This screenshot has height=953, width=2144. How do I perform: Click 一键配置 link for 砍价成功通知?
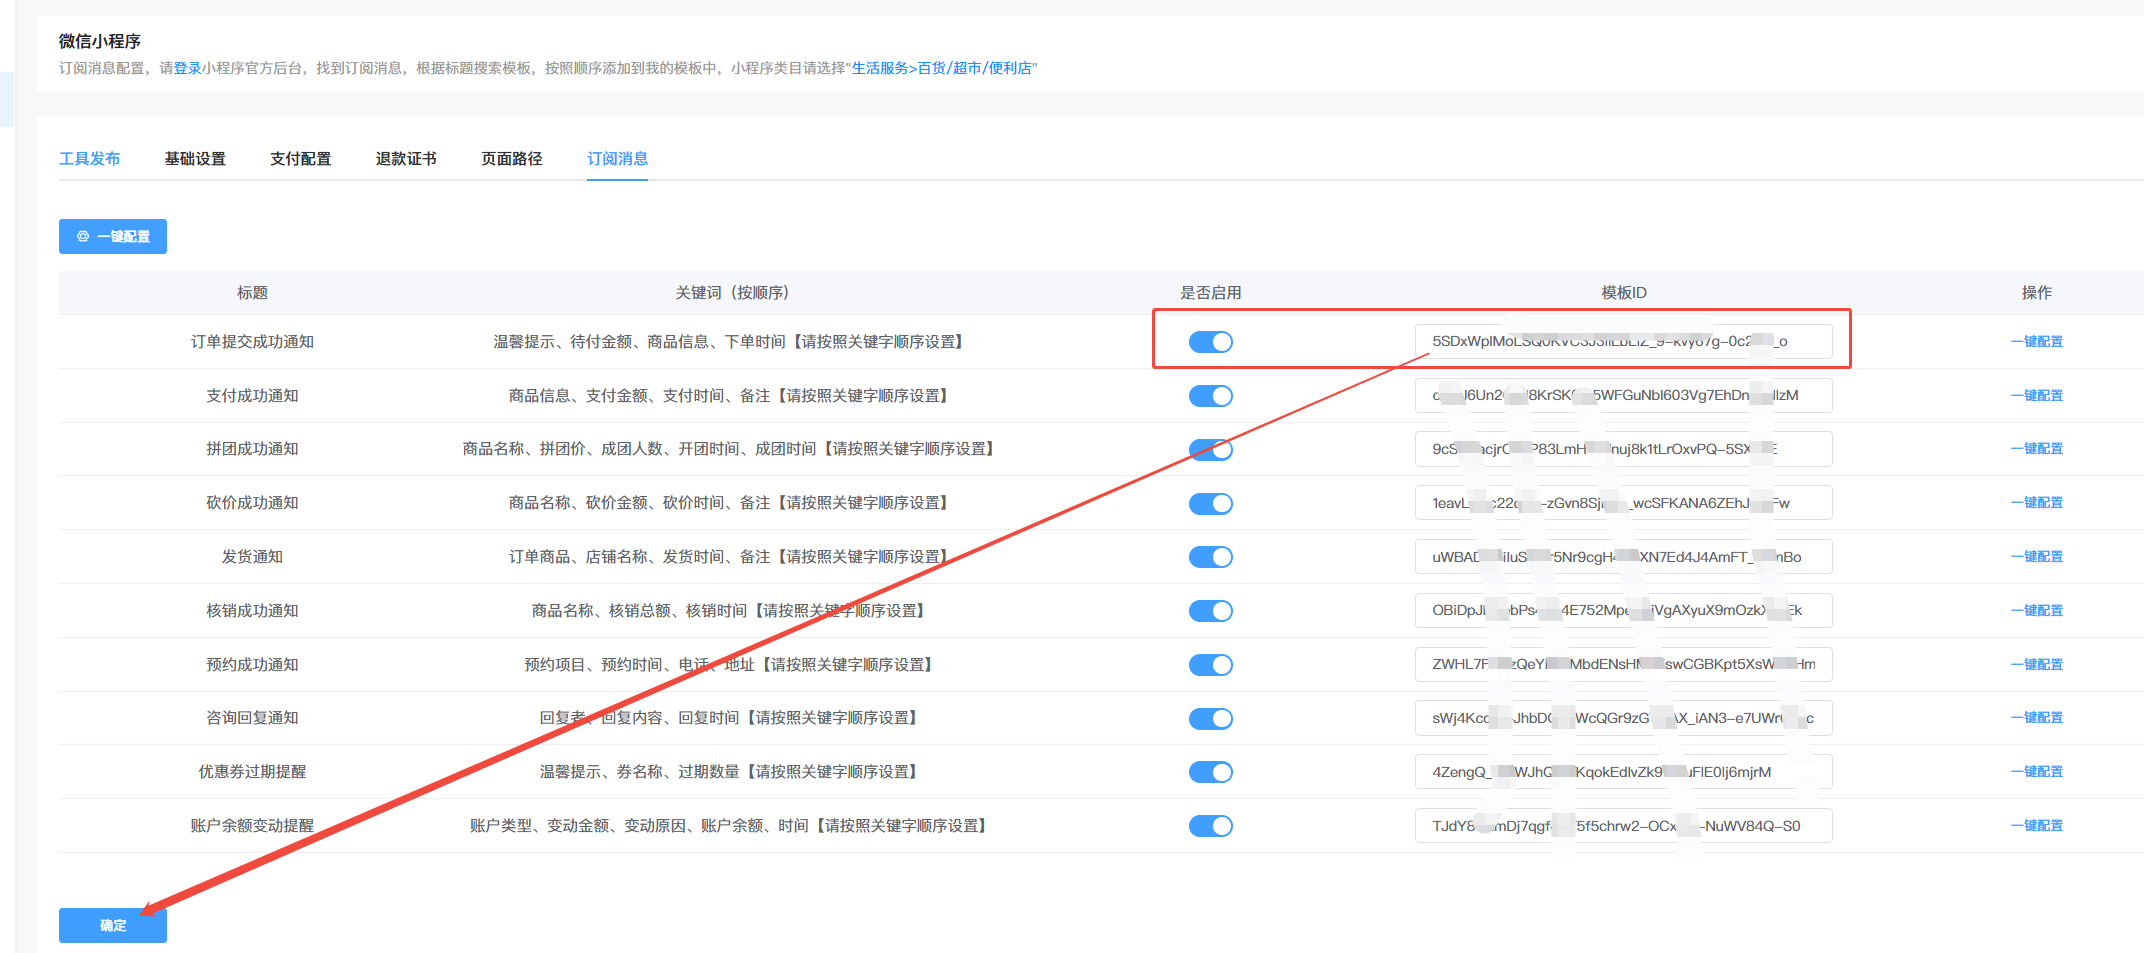[2036, 503]
